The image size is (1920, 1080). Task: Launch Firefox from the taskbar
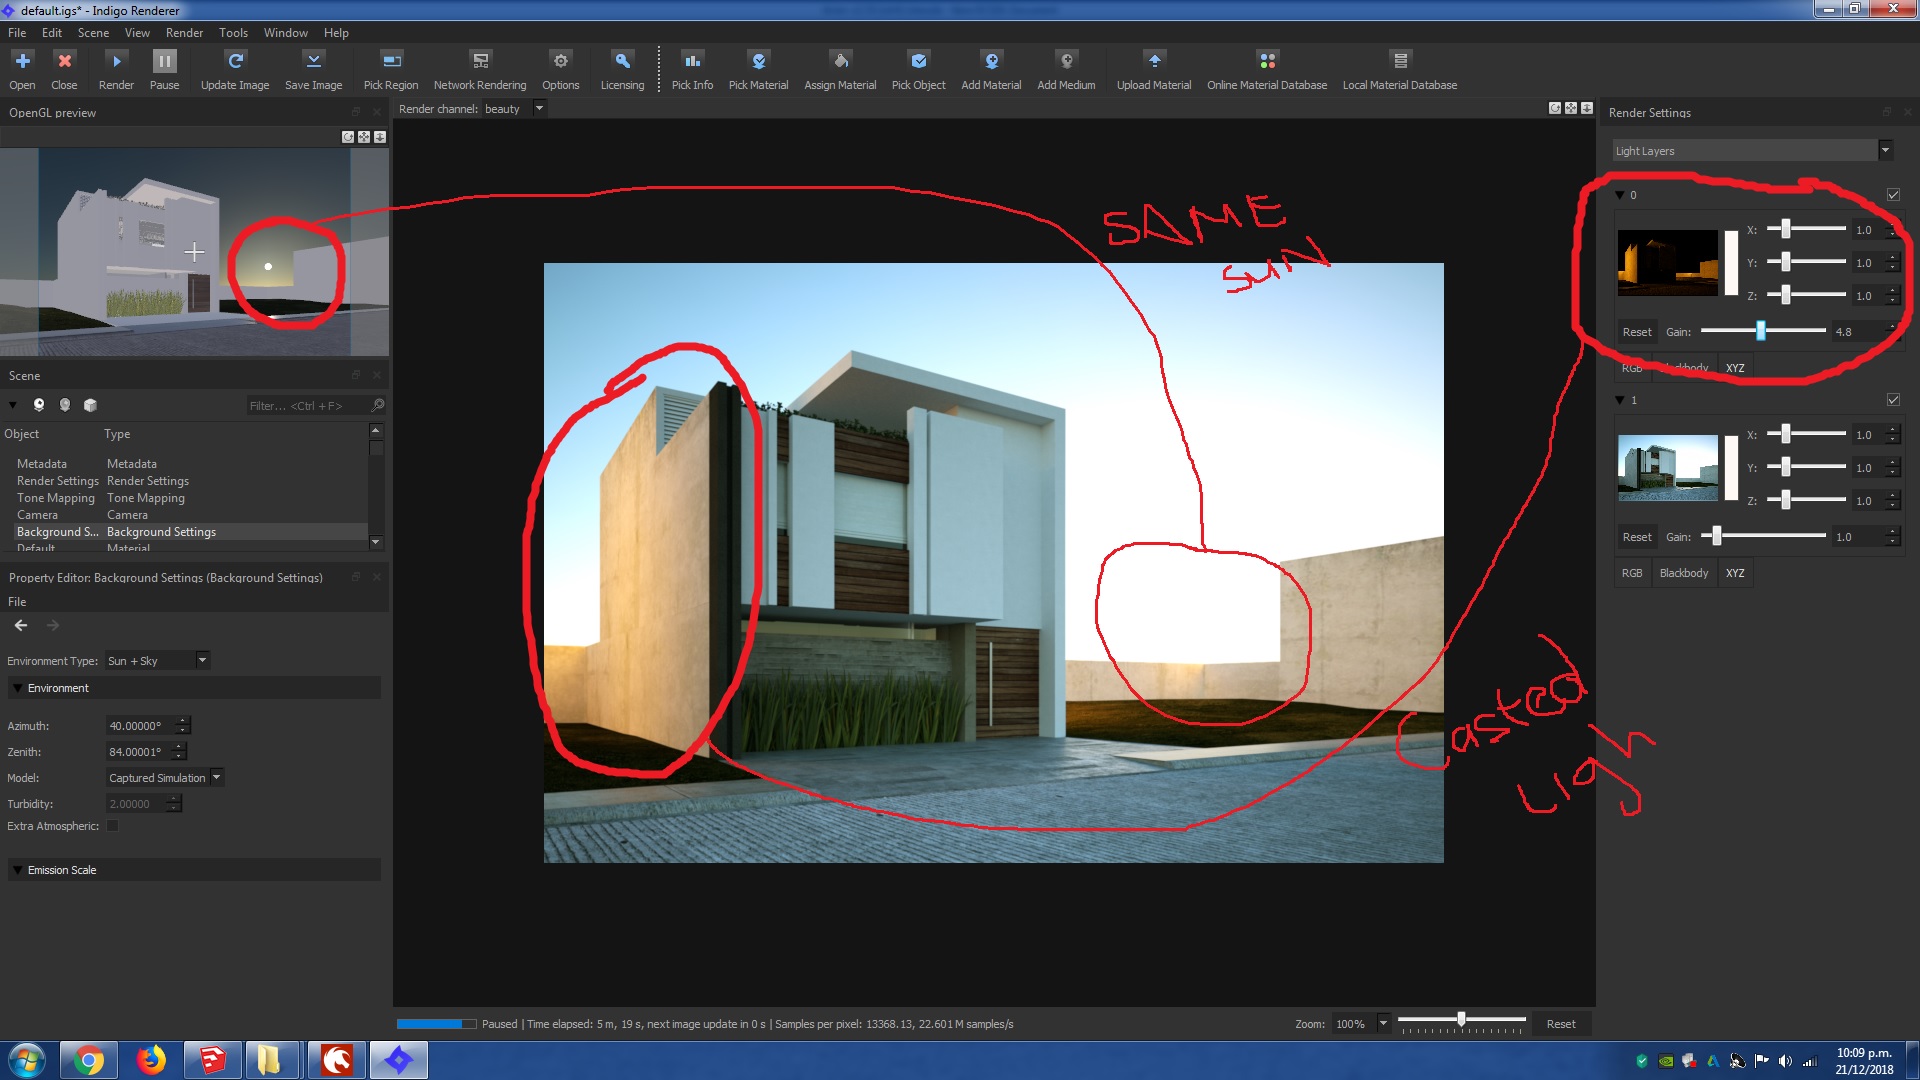151,1060
